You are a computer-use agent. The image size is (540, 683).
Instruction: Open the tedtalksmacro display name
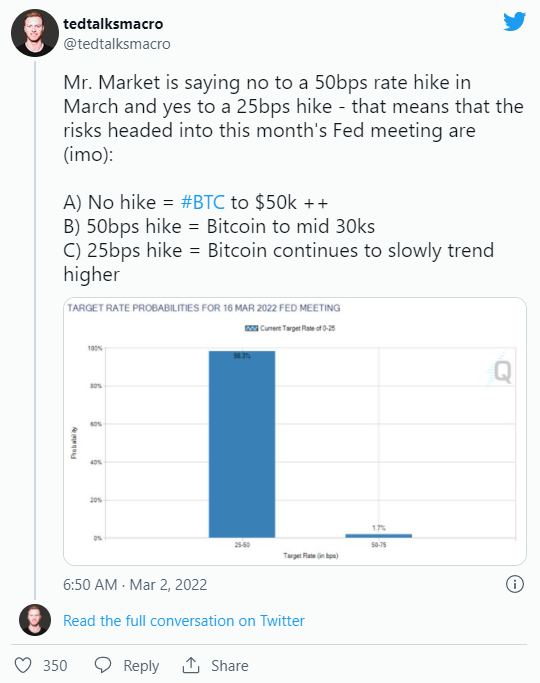(113, 24)
